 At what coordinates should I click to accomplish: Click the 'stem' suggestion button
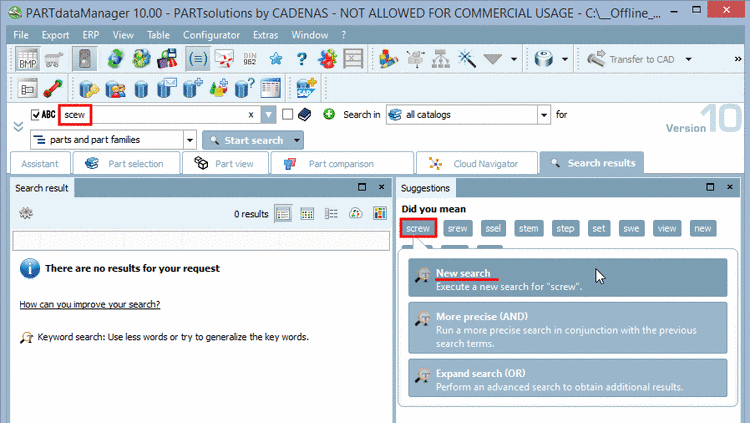tap(529, 228)
